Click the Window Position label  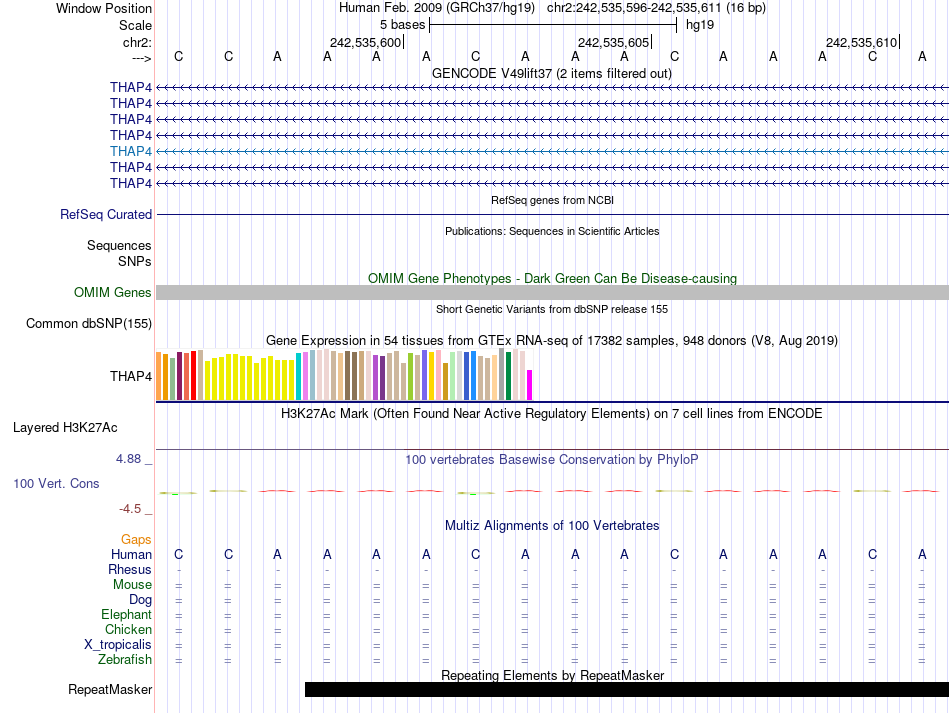coord(104,8)
